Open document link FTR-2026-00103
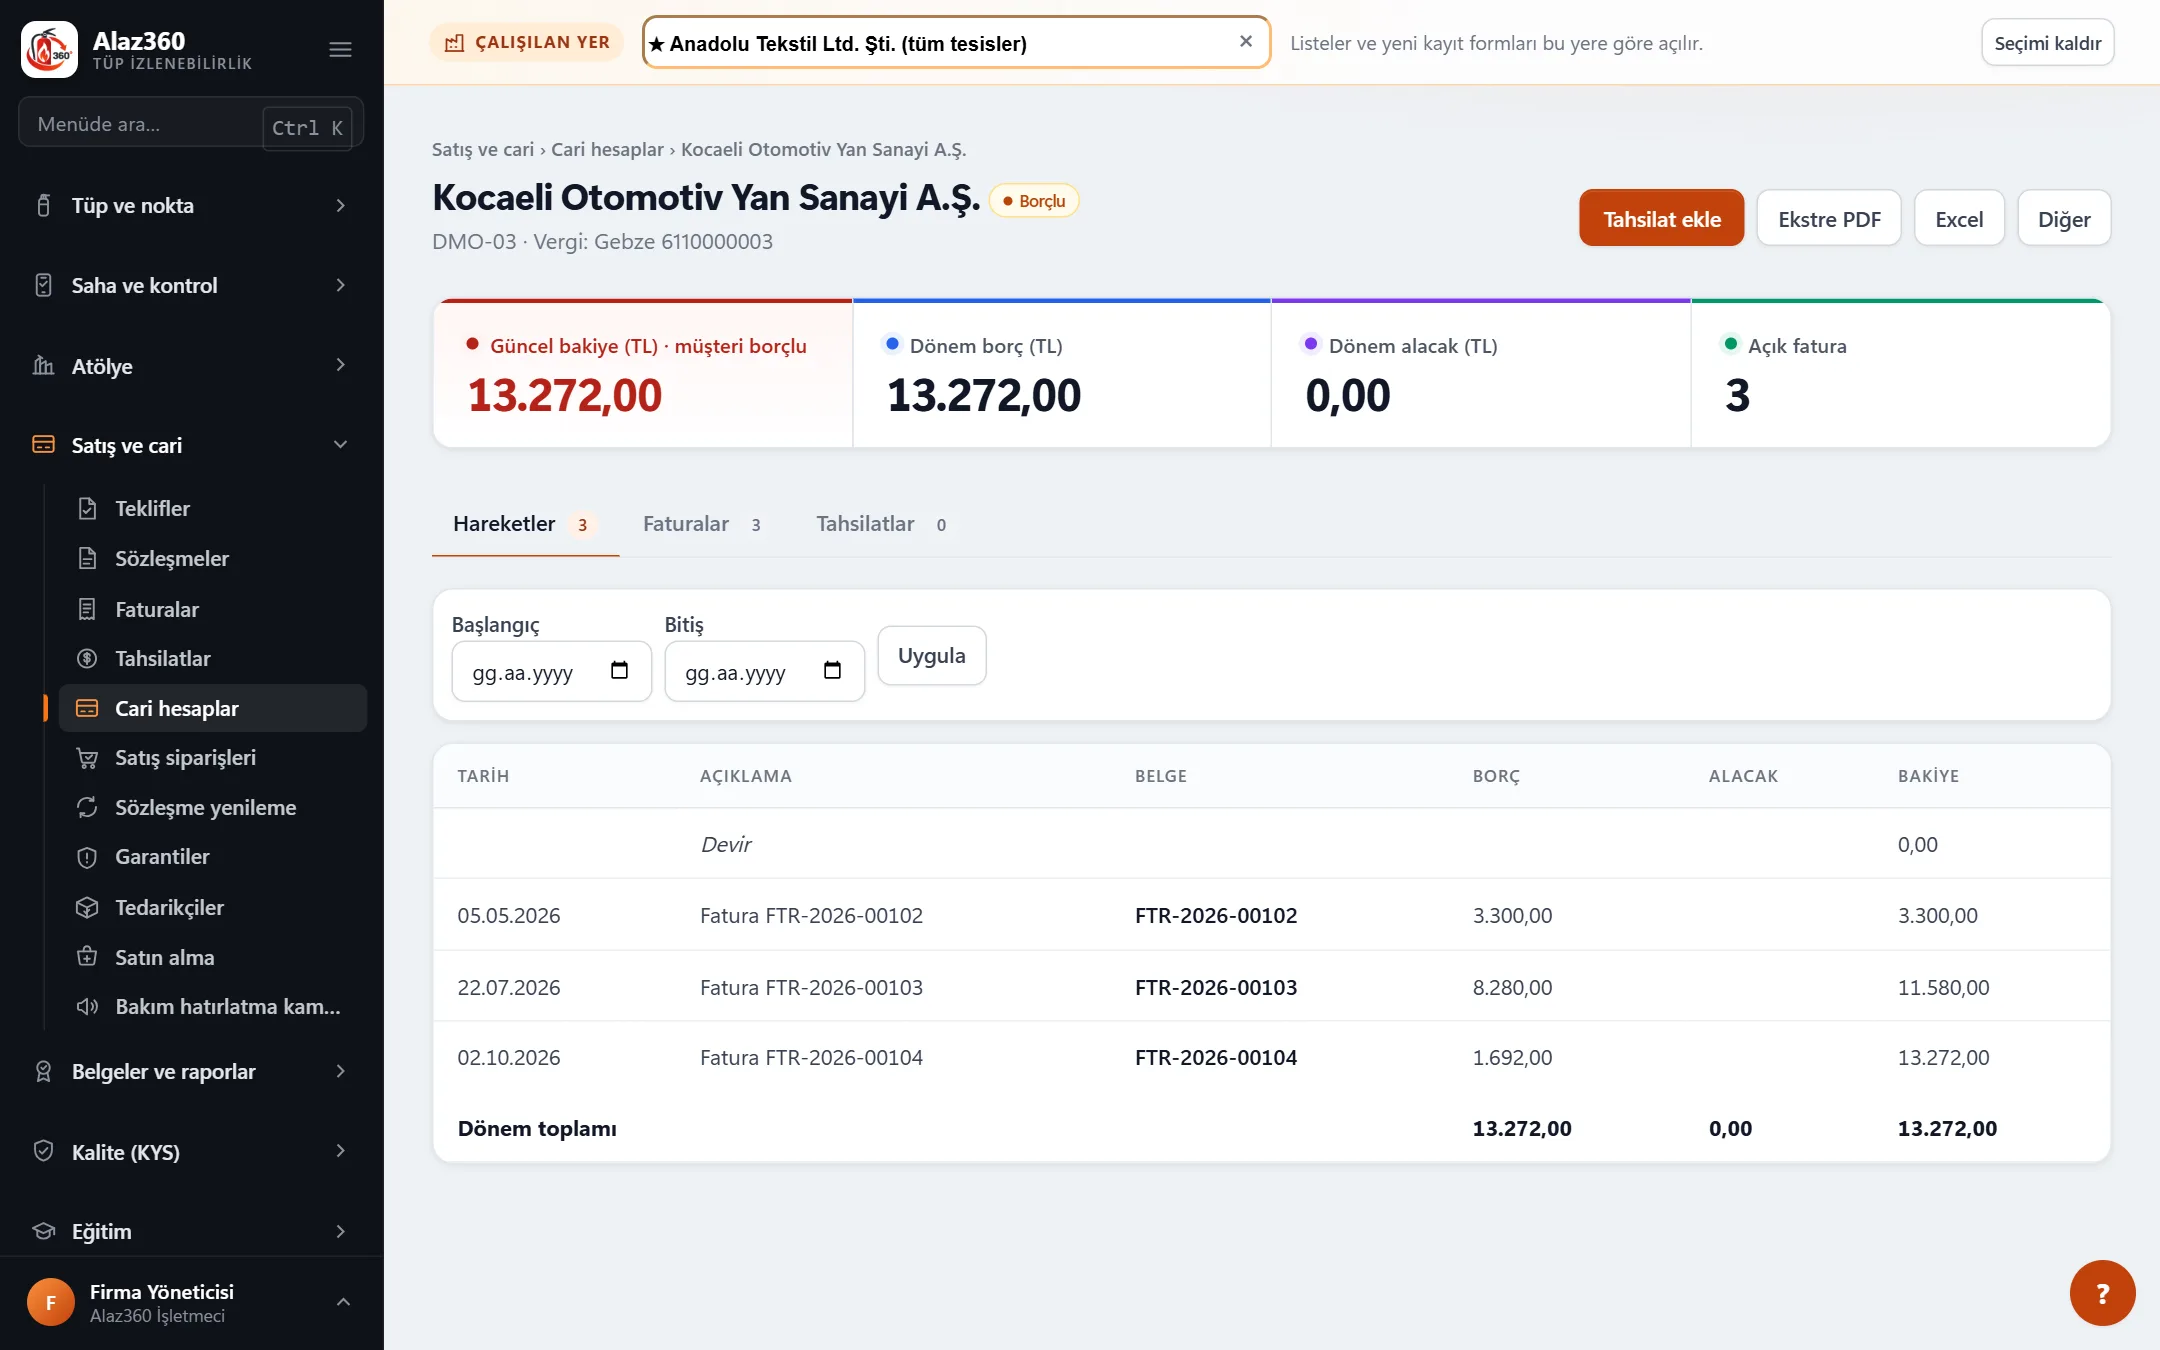 (1216, 987)
